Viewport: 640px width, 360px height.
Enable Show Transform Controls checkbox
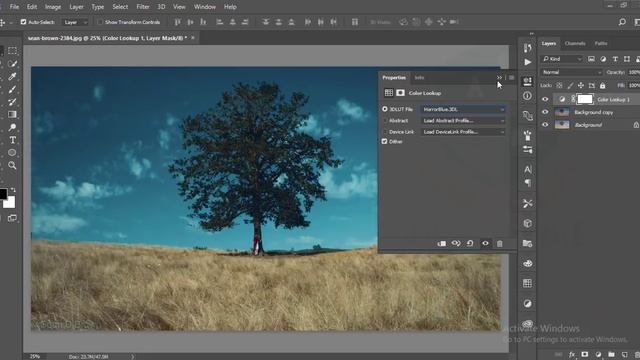(100, 22)
